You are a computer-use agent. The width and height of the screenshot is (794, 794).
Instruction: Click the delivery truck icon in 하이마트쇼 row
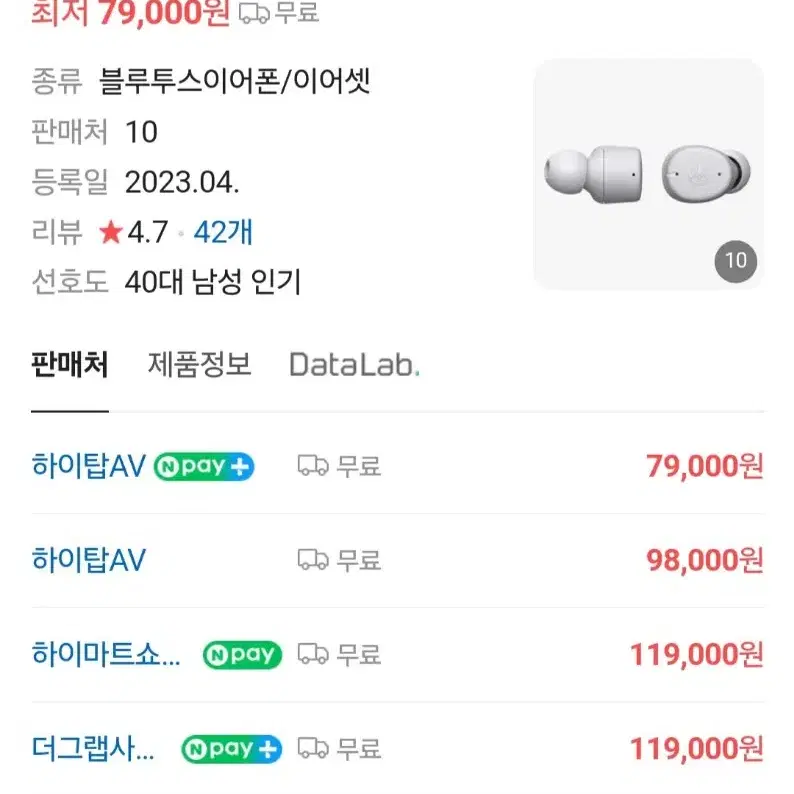click(x=313, y=654)
